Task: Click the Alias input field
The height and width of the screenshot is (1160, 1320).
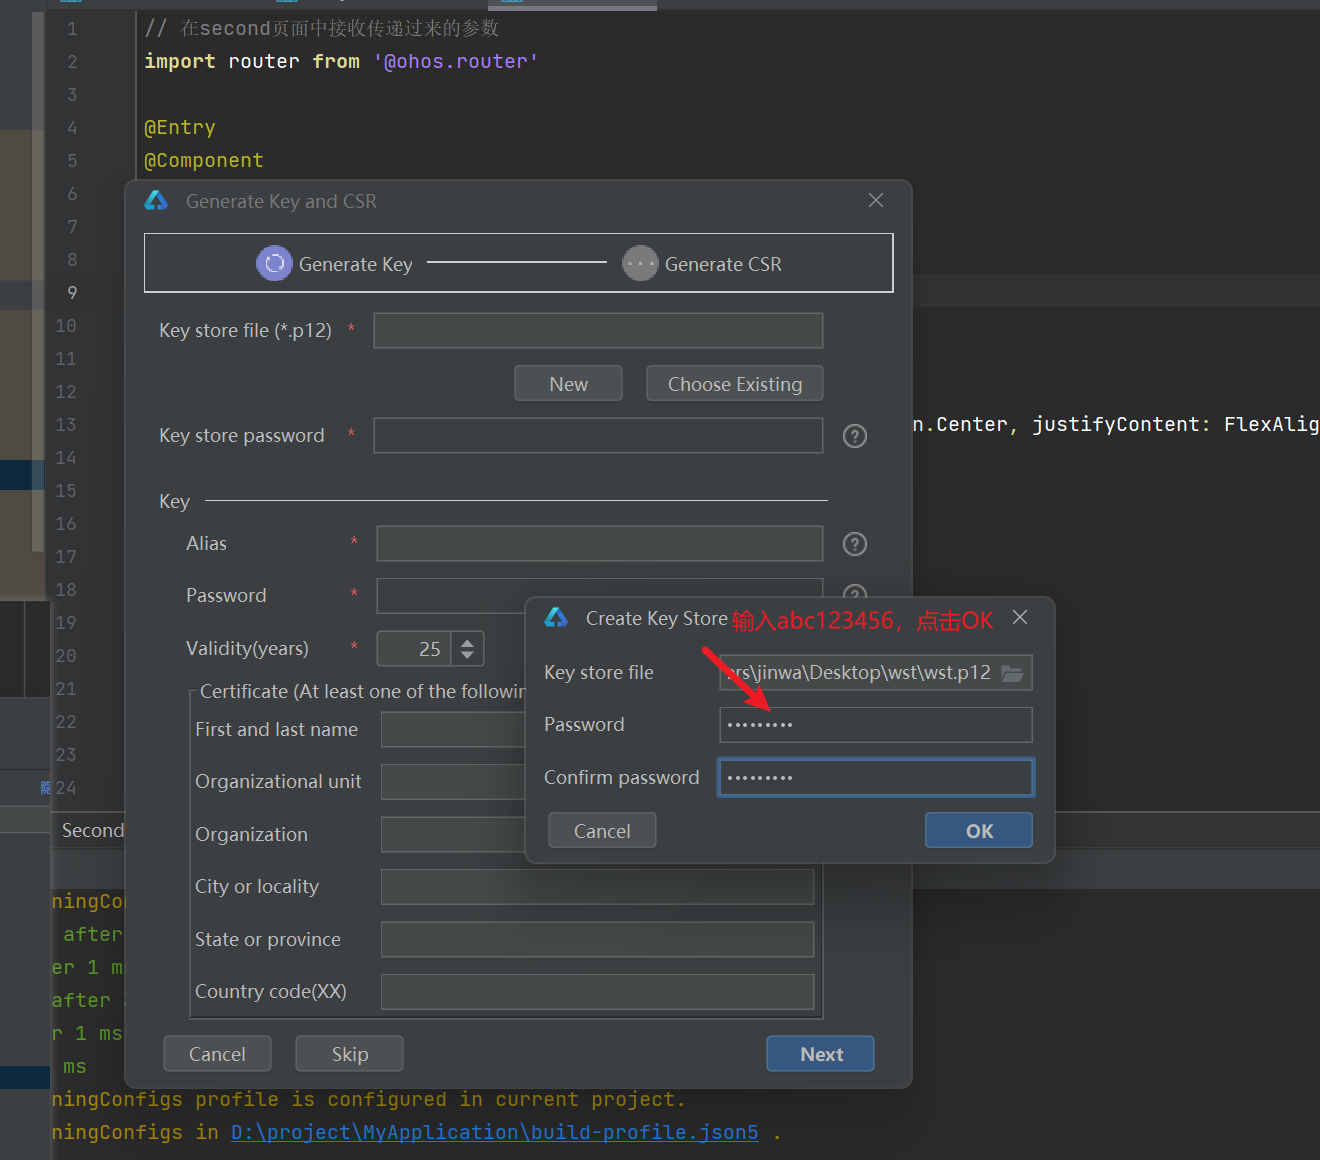Action: pos(600,544)
